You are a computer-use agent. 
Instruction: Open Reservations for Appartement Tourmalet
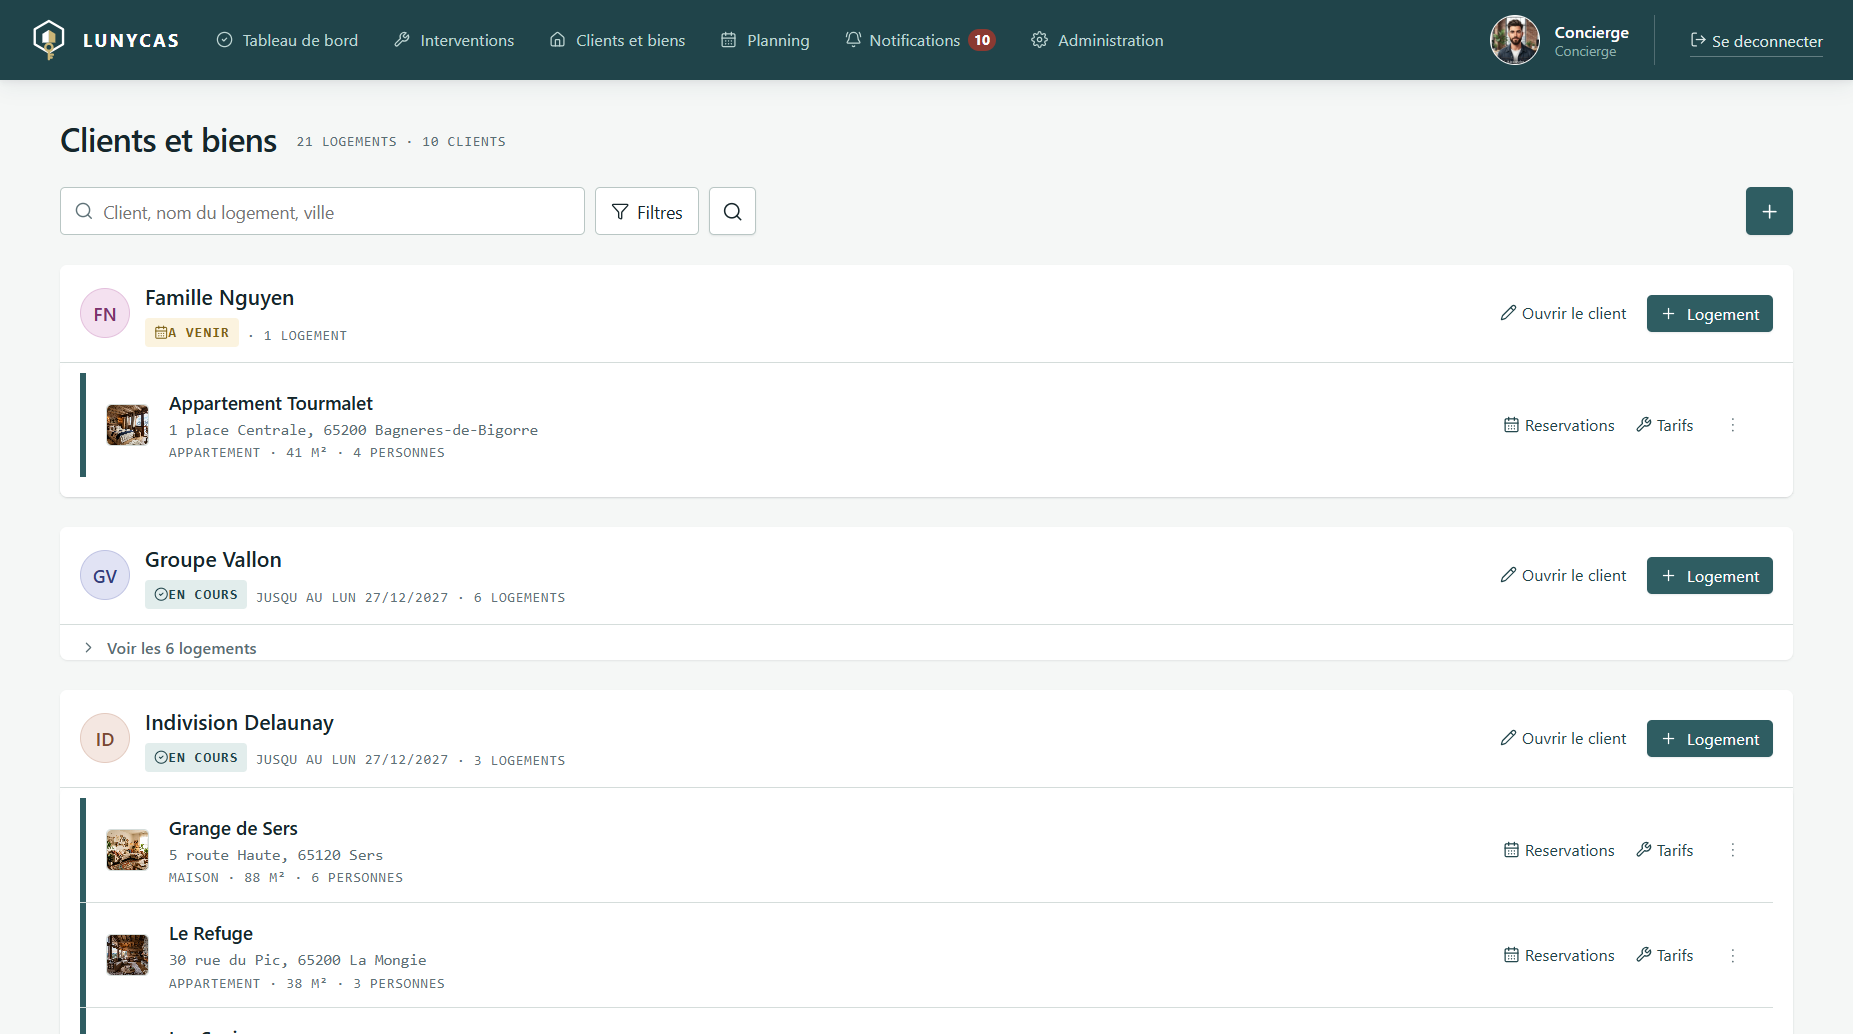[x=1559, y=425]
